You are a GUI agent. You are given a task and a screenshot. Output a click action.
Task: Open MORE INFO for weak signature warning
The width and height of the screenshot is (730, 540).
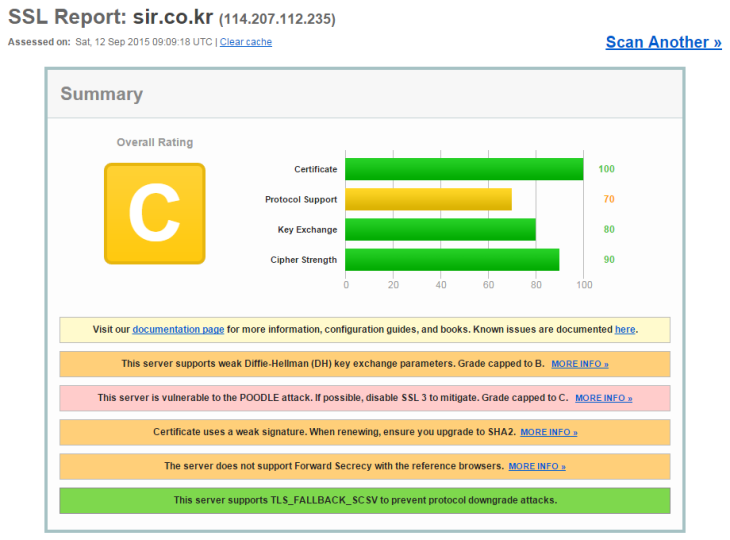548,432
